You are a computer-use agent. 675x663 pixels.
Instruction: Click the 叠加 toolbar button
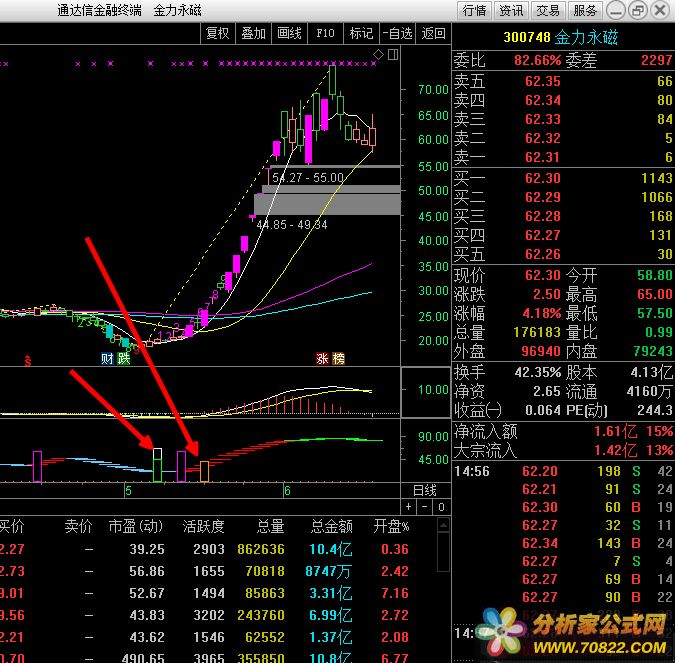[x=253, y=33]
